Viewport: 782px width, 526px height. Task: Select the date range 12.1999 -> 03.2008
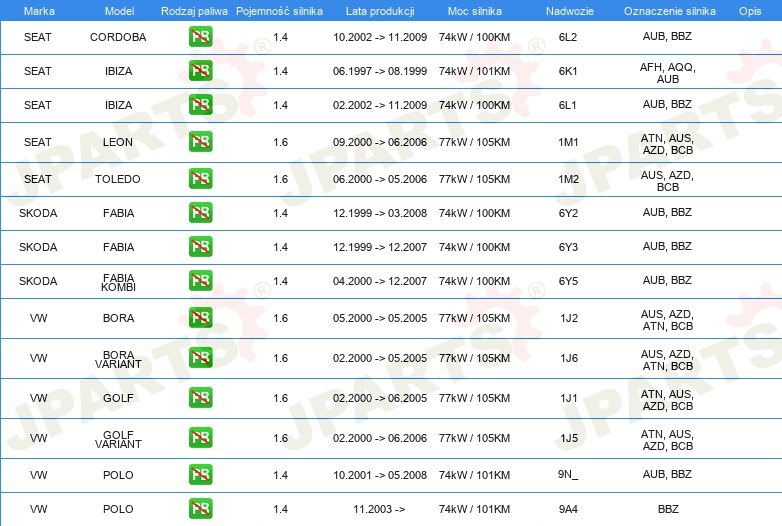pos(380,213)
